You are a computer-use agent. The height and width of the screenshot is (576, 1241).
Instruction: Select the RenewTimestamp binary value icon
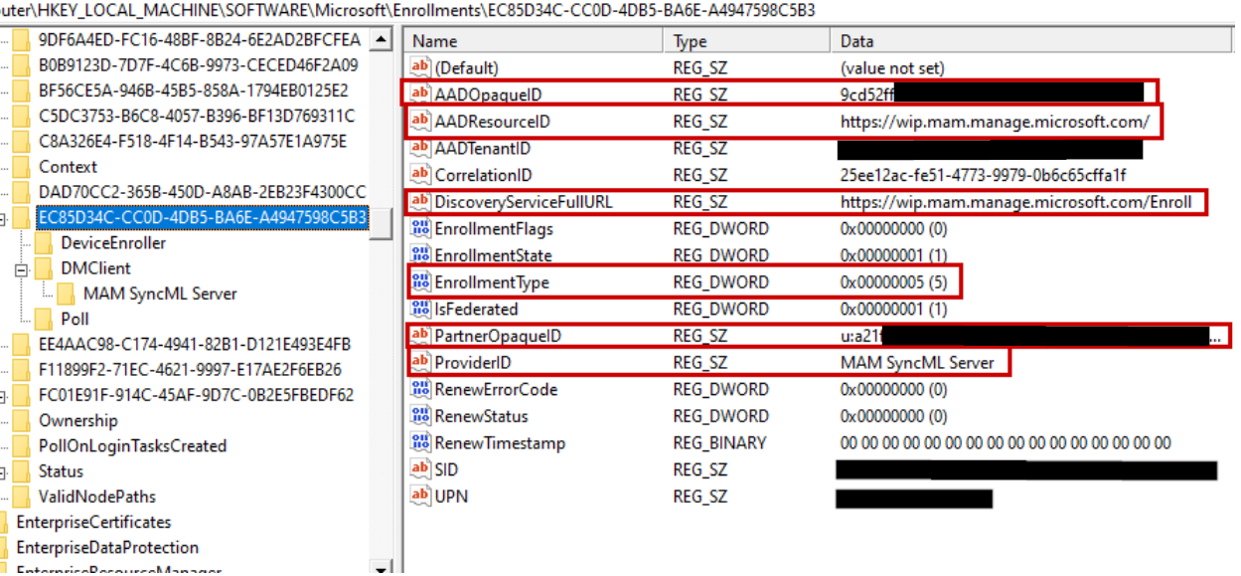(420, 443)
